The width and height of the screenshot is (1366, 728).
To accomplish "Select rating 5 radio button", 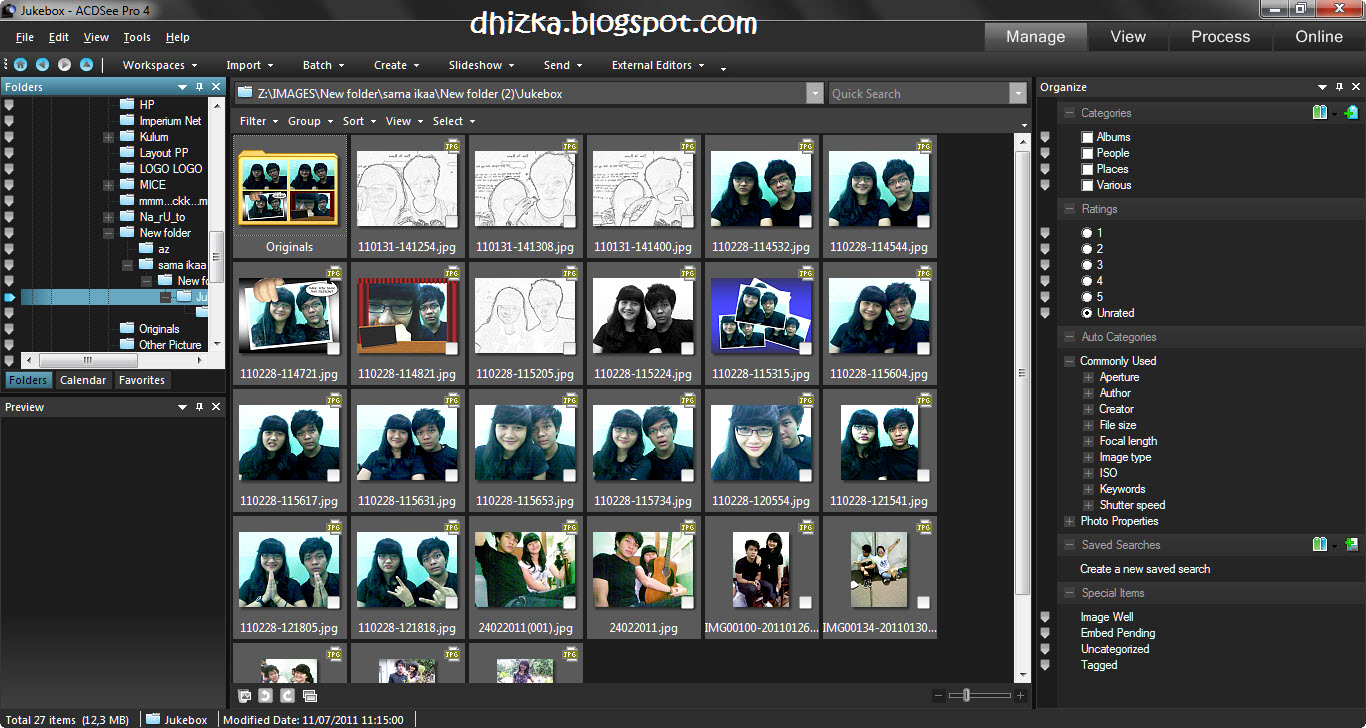I will point(1087,297).
